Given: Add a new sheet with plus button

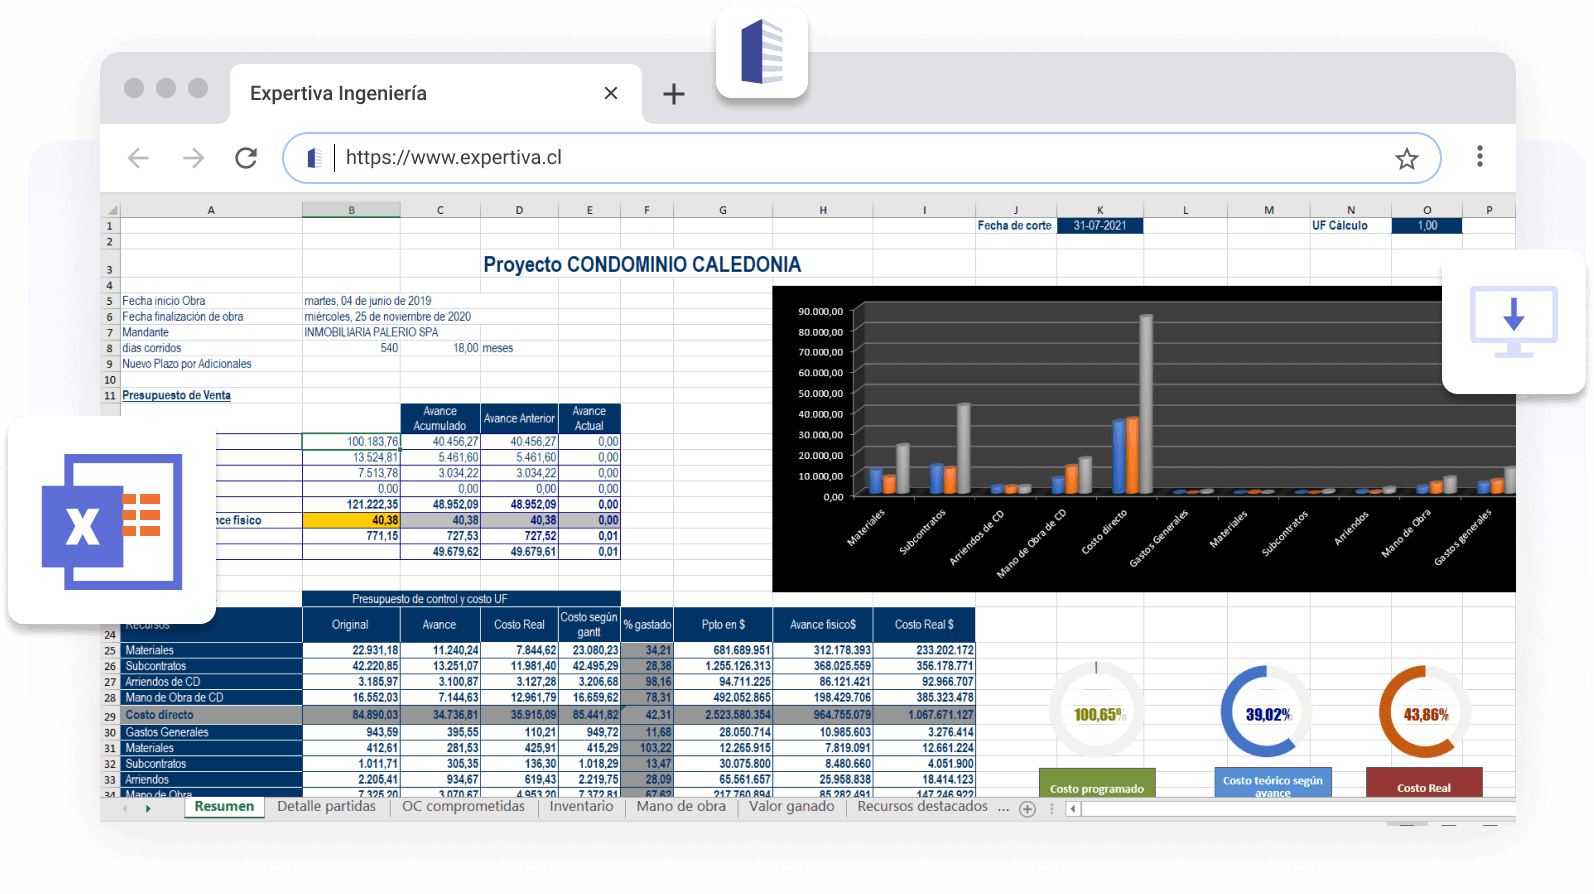Looking at the screenshot, I should tap(1027, 809).
